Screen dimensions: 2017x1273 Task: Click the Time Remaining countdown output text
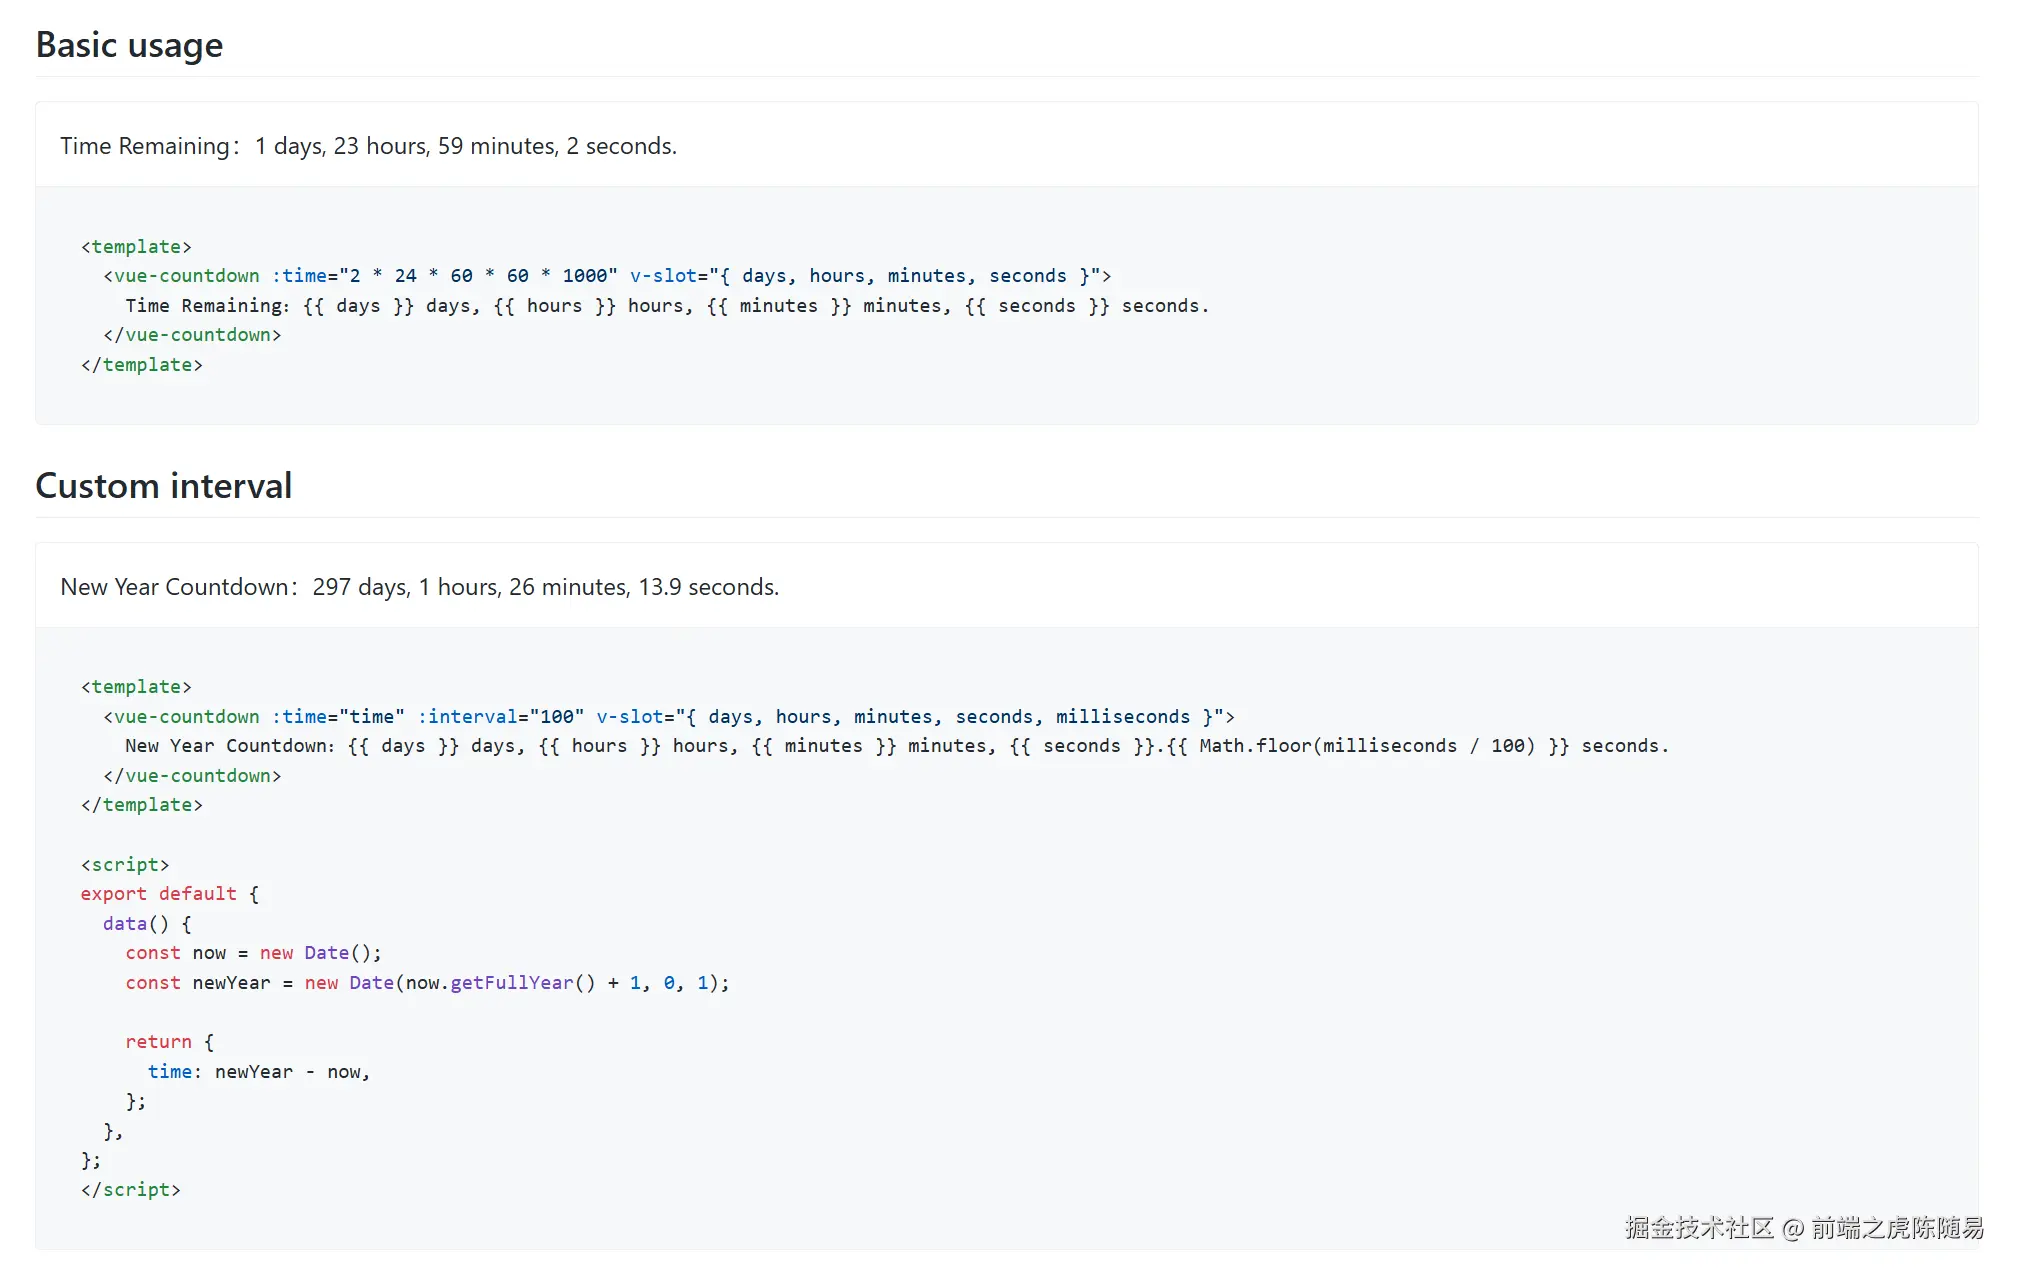[x=368, y=146]
